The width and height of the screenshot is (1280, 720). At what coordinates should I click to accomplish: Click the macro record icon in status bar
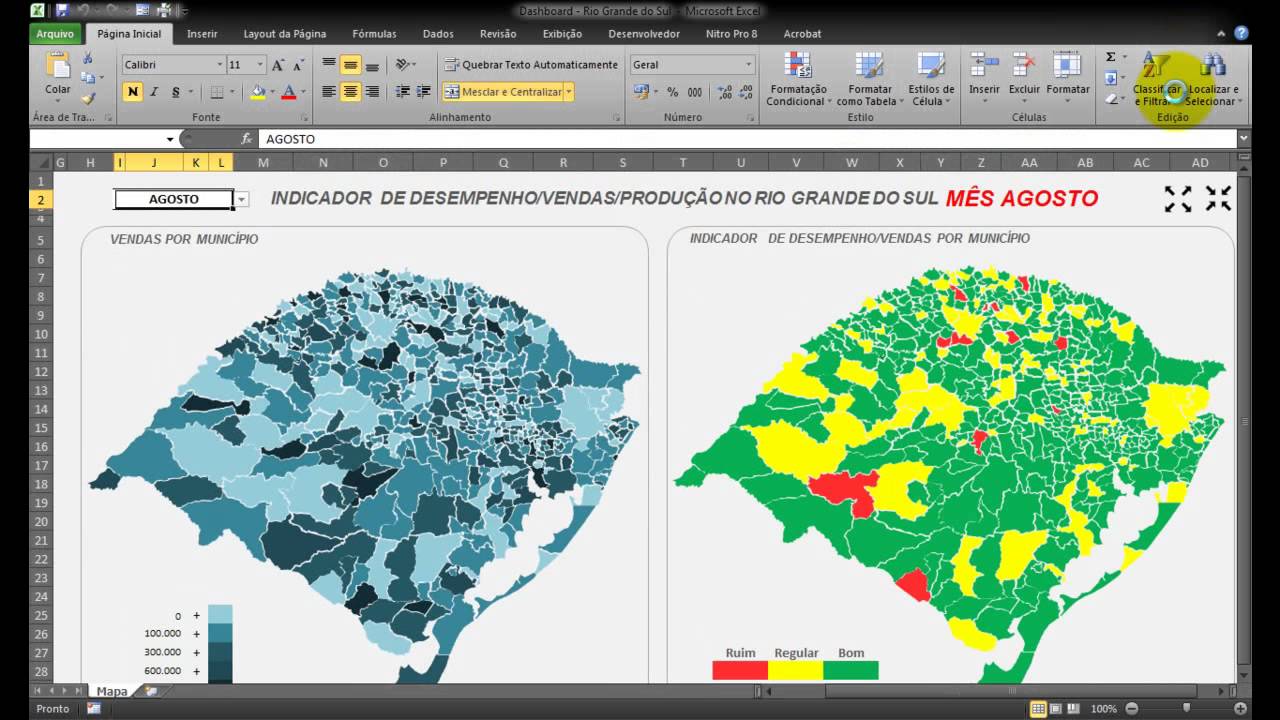point(94,708)
